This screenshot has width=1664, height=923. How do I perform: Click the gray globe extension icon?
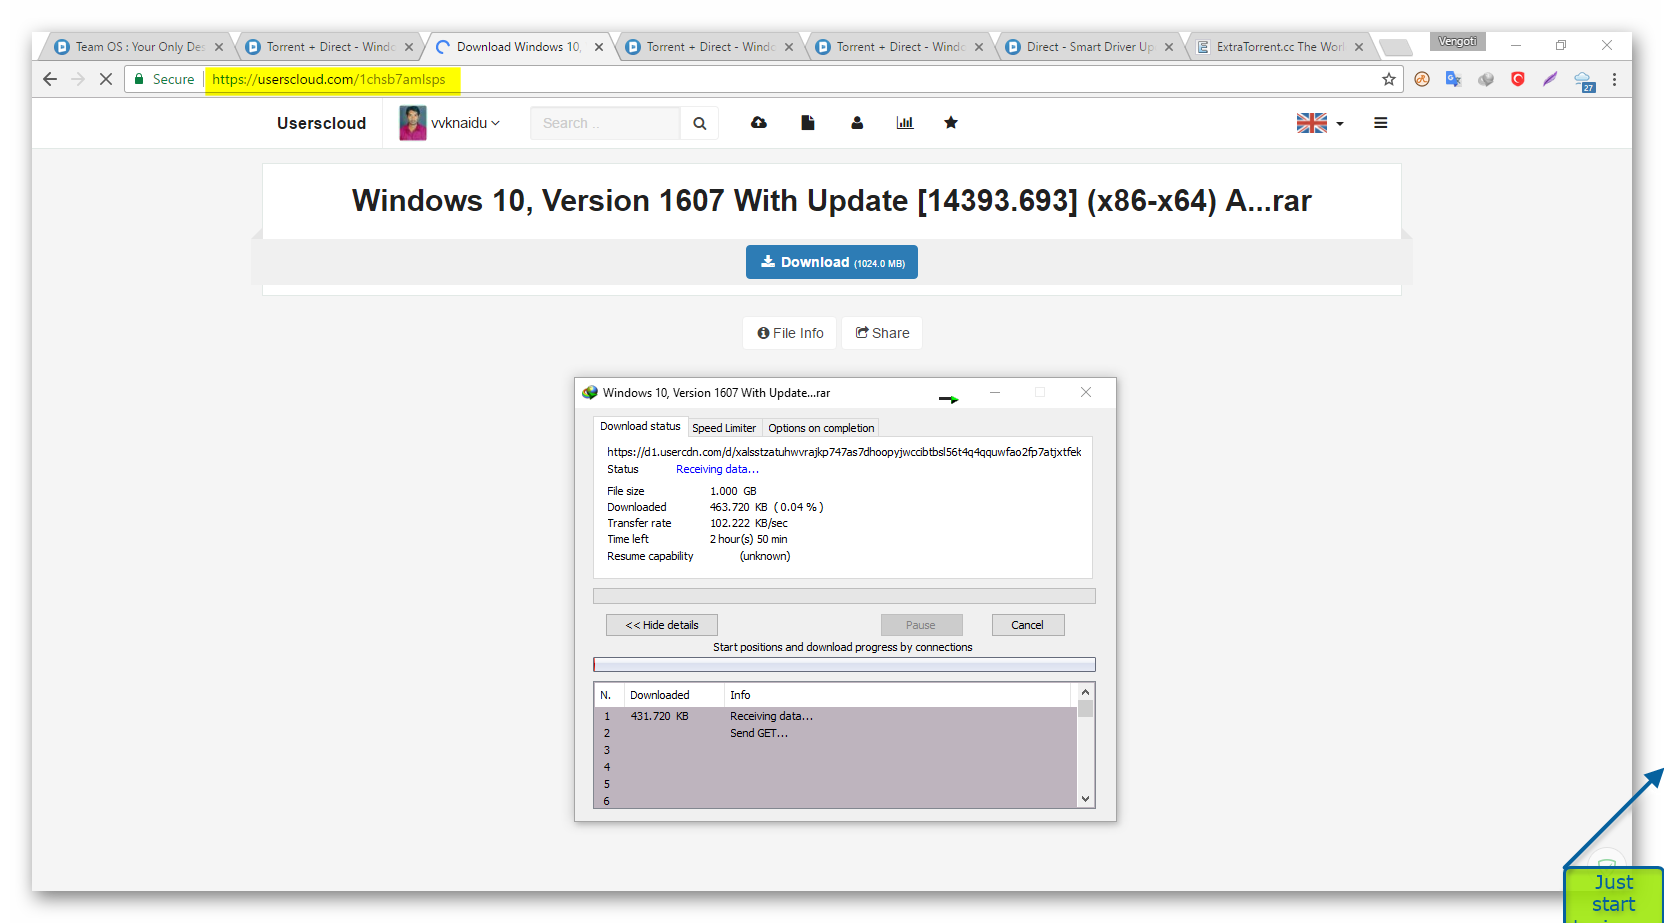1486,79
